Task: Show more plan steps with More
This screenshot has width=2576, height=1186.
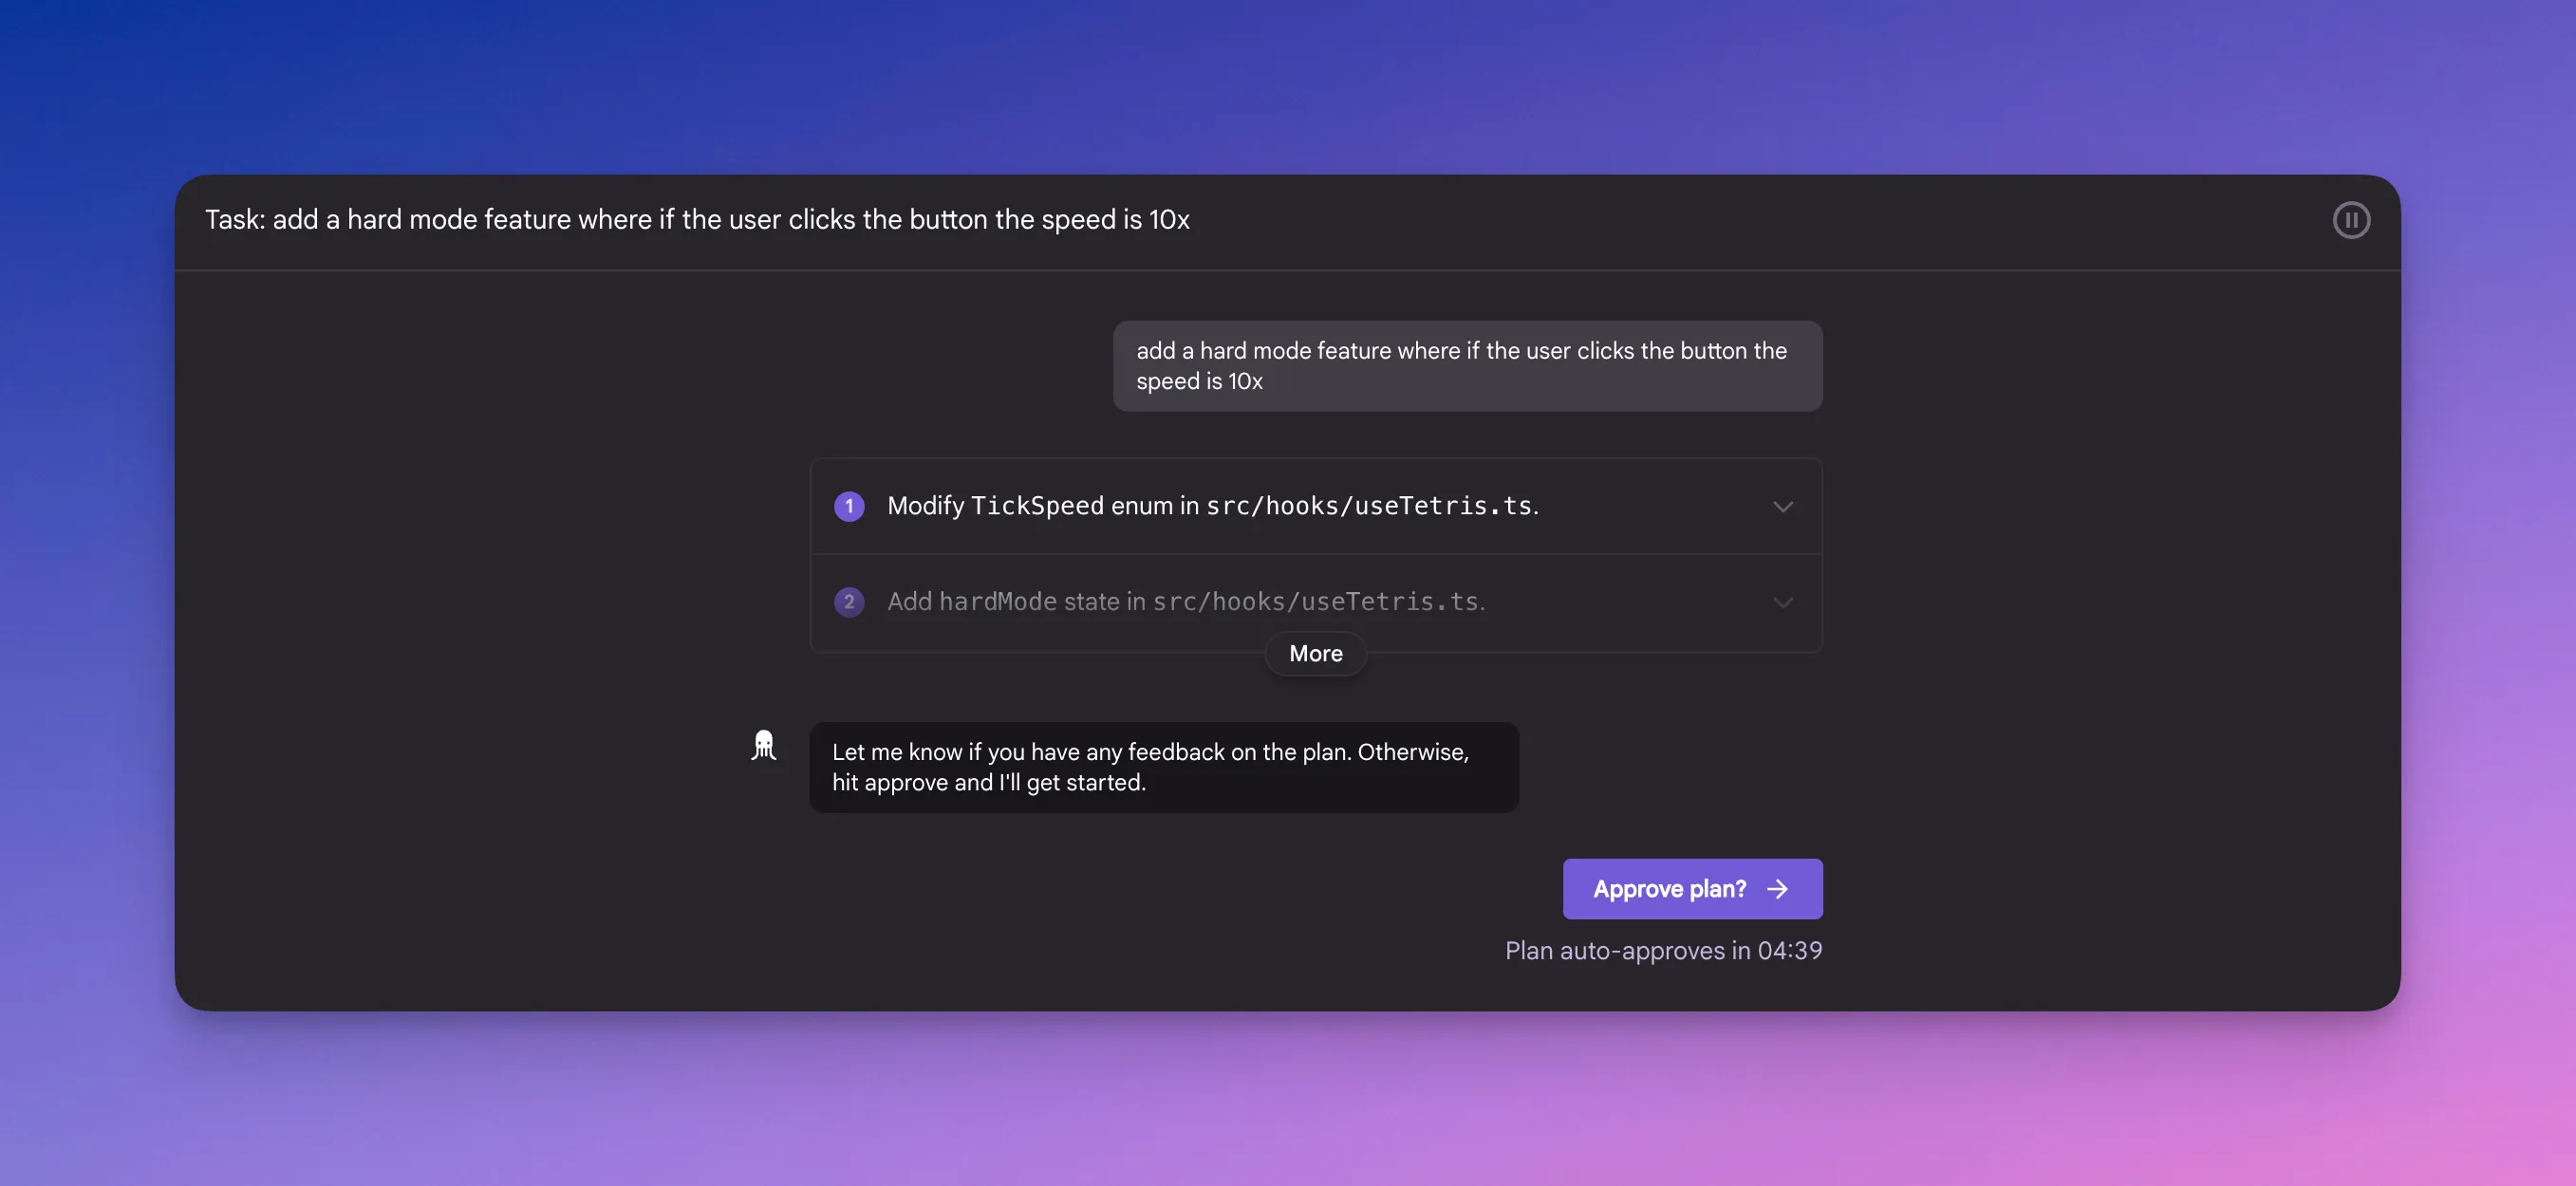Action: 1315,653
